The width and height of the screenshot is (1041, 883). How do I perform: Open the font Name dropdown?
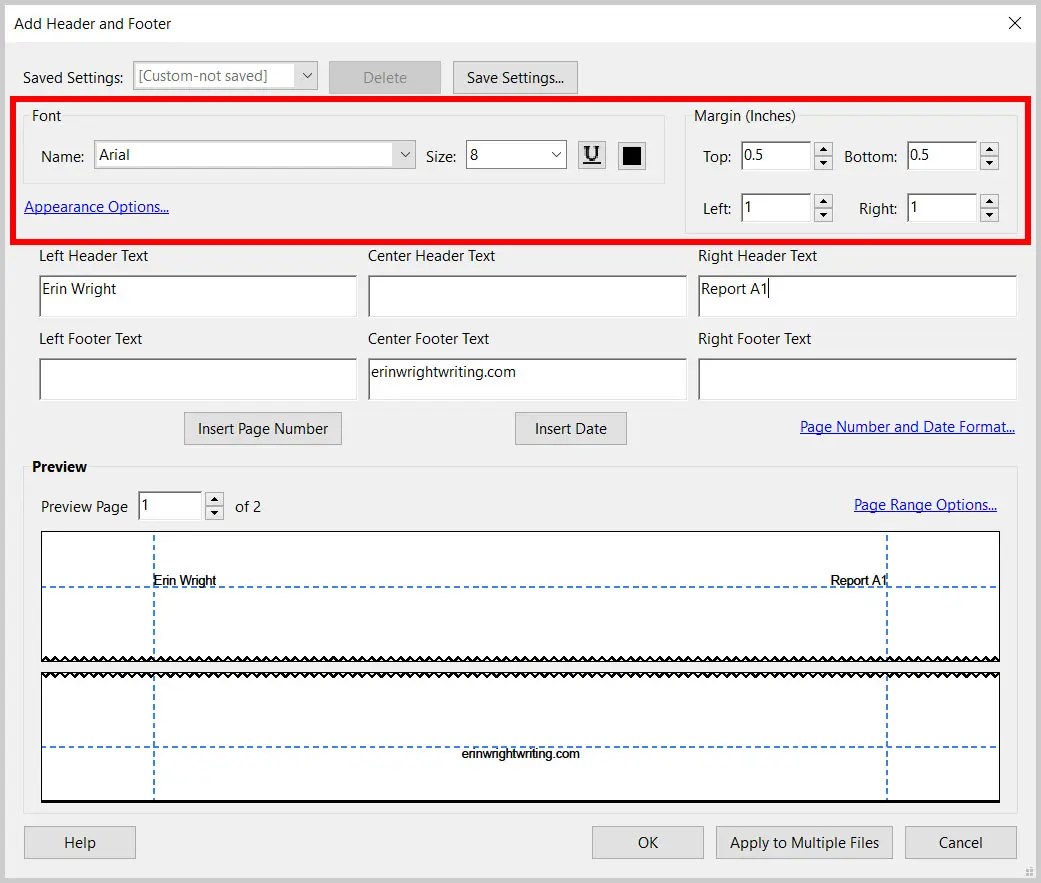point(405,155)
